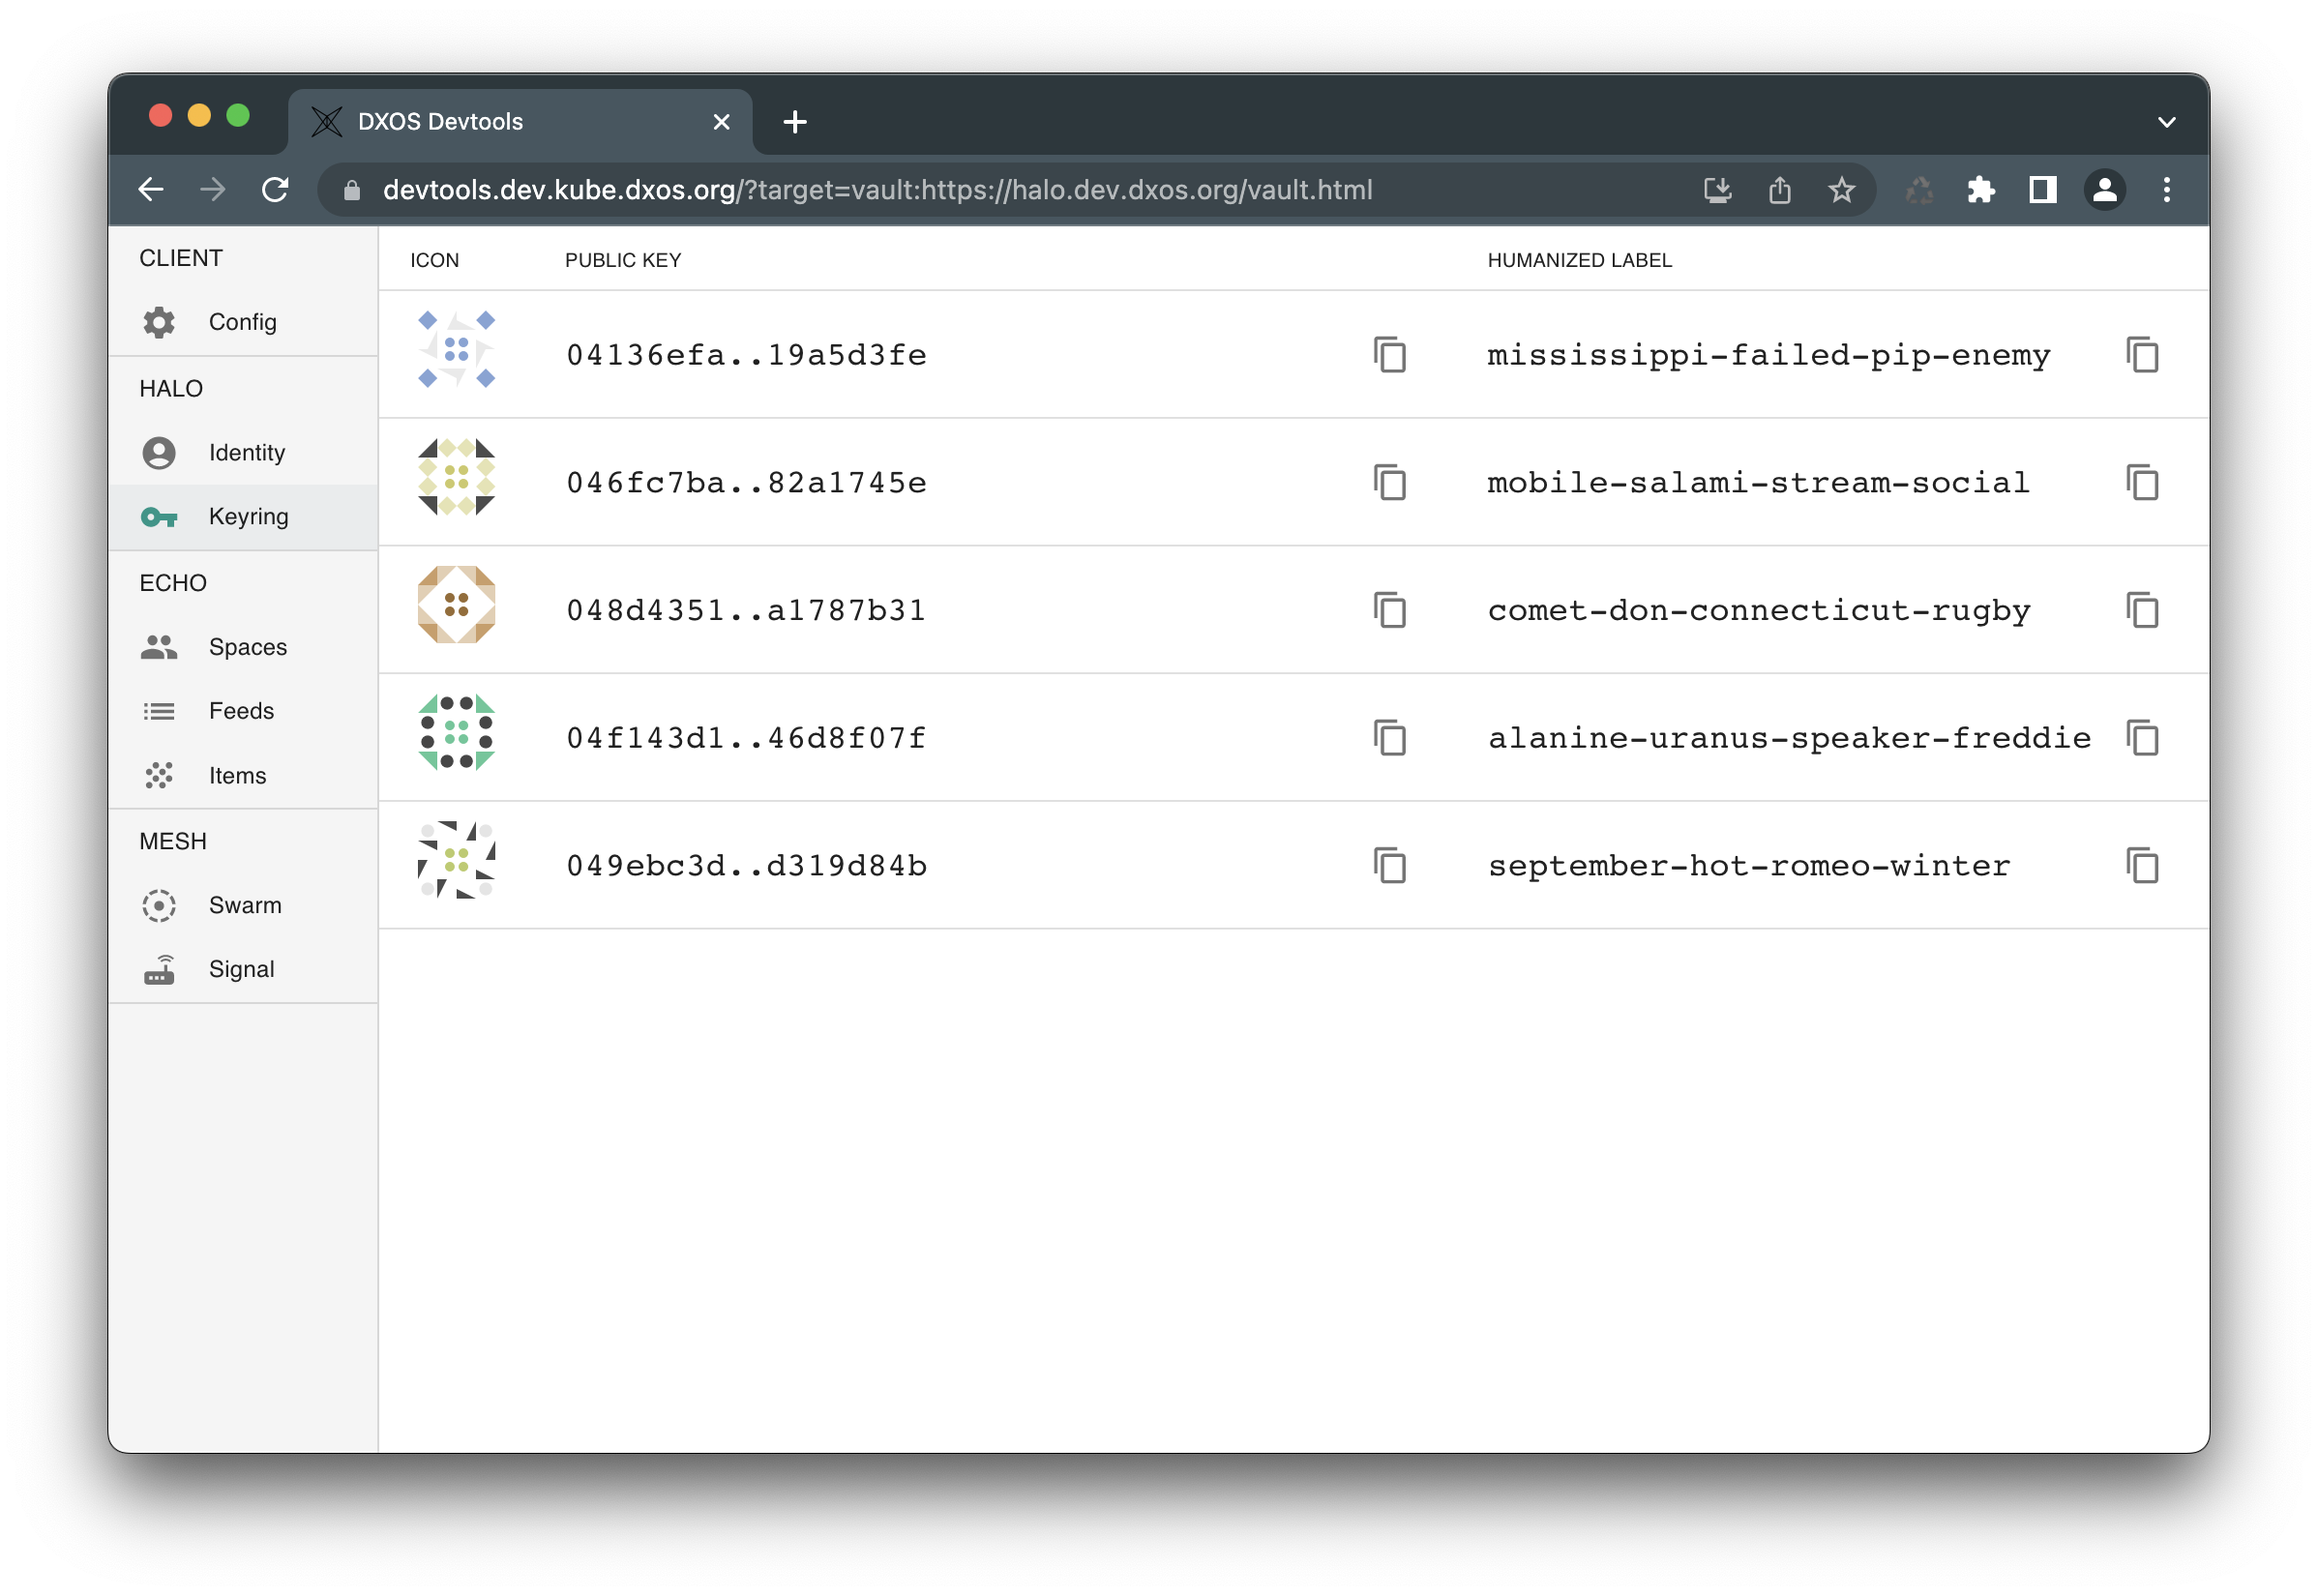Open Swarm via the target icon

(160, 905)
